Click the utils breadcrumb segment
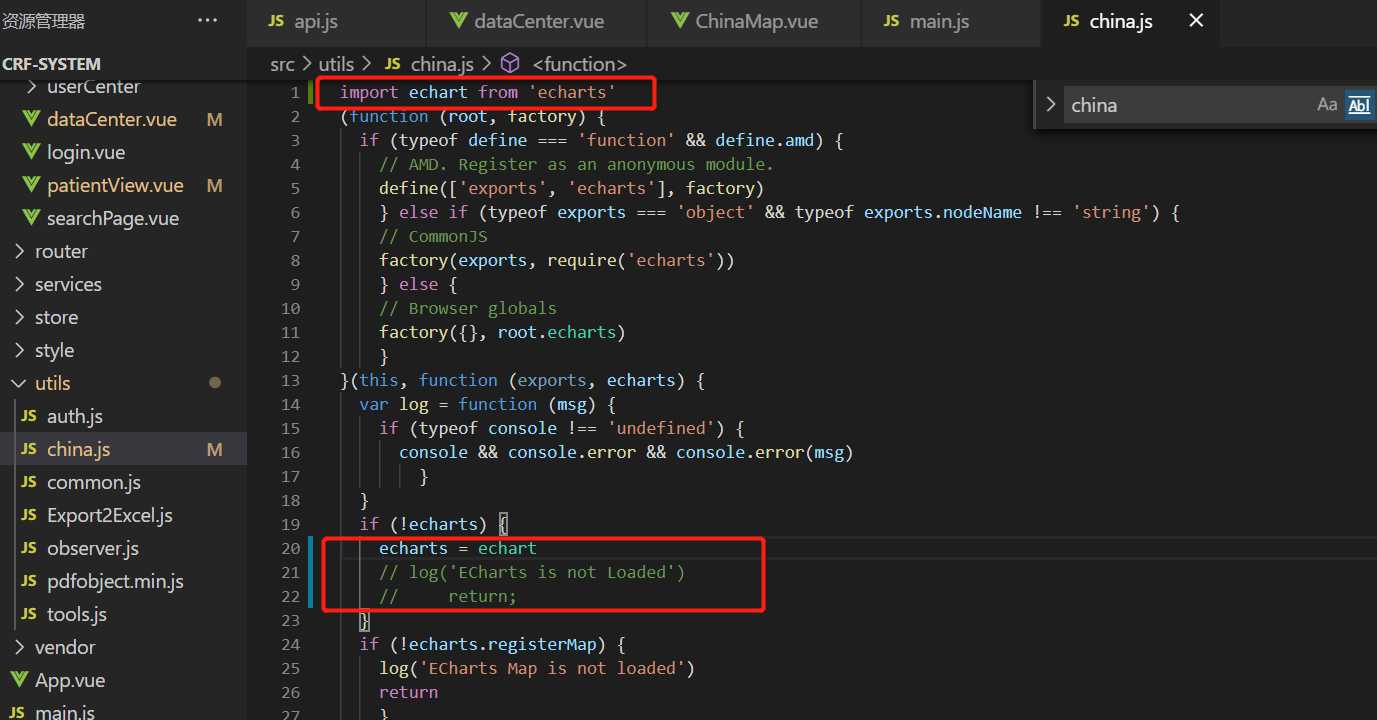Viewport: 1377px width, 720px height. click(336, 64)
